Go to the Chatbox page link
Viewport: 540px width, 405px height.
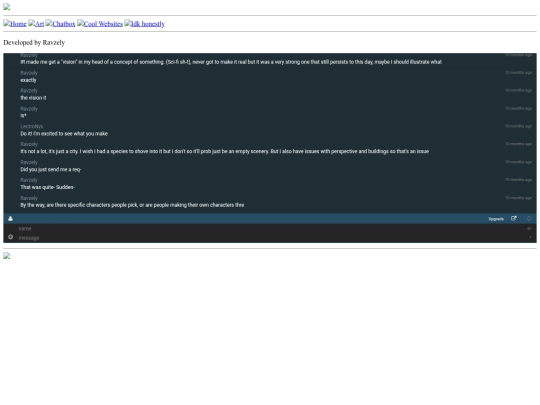click(x=60, y=24)
